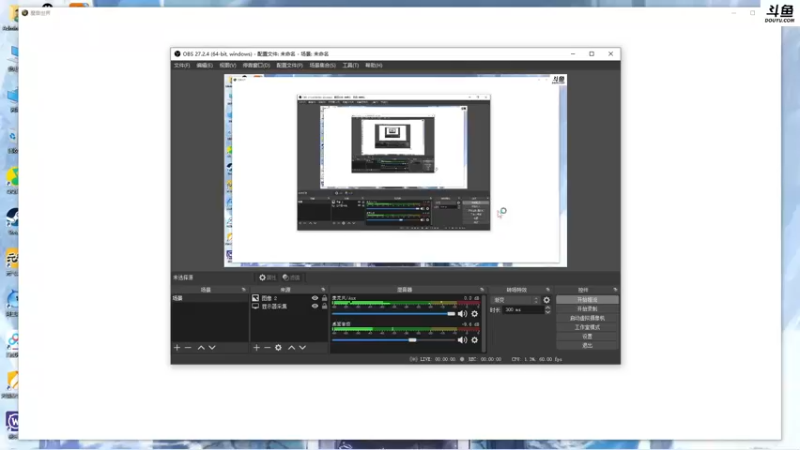Open the 视图(V) menu
Screen dimensions: 800x450
(x=228, y=65)
